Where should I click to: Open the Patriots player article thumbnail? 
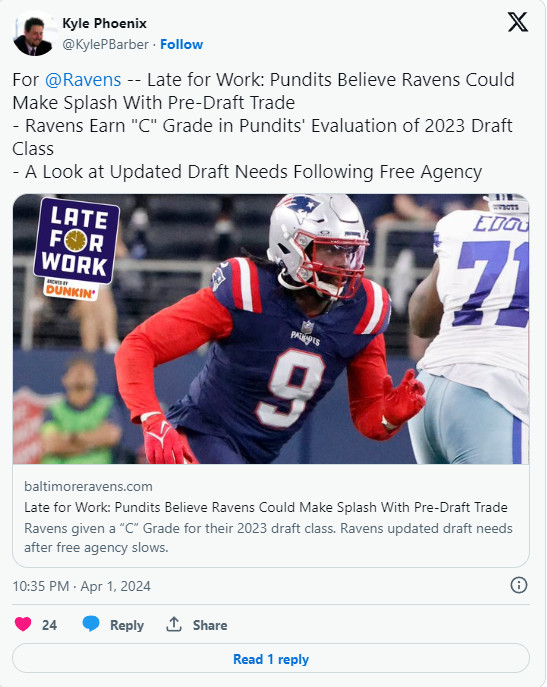pos(271,329)
